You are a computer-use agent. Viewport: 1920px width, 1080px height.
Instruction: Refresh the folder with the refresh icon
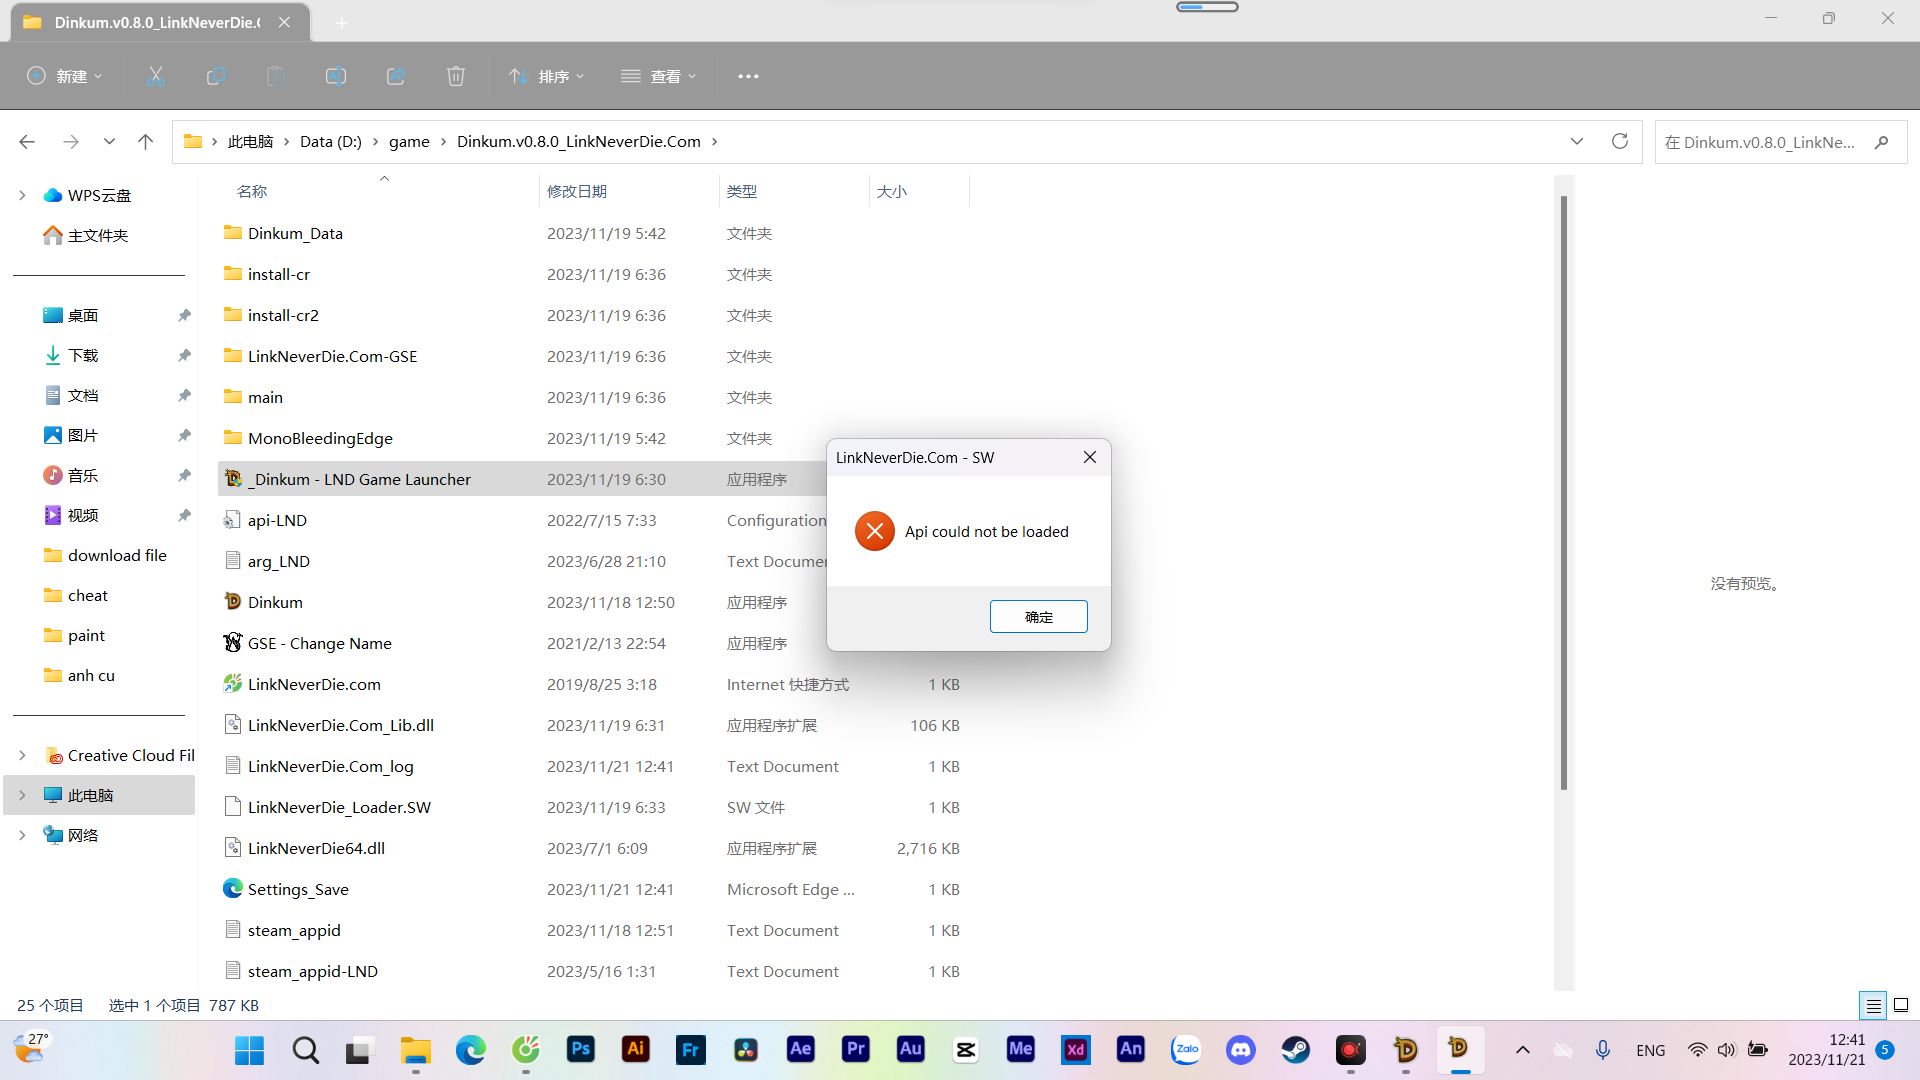click(1619, 141)
